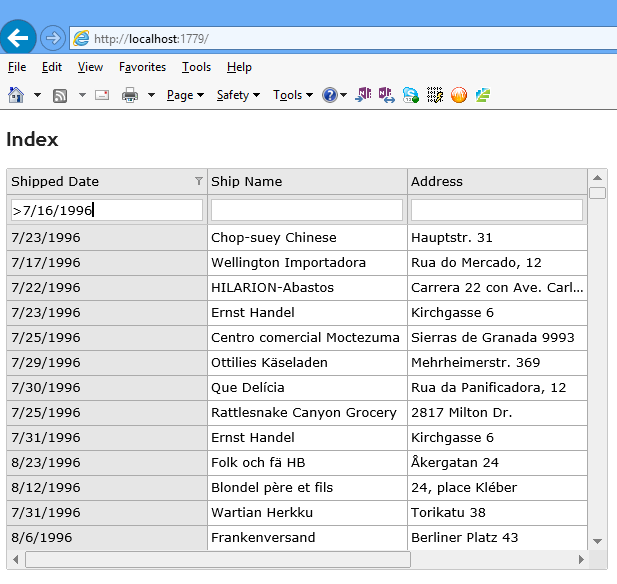
Task: Click the vertical scrollbar down arrow
Action: [597, 541]
